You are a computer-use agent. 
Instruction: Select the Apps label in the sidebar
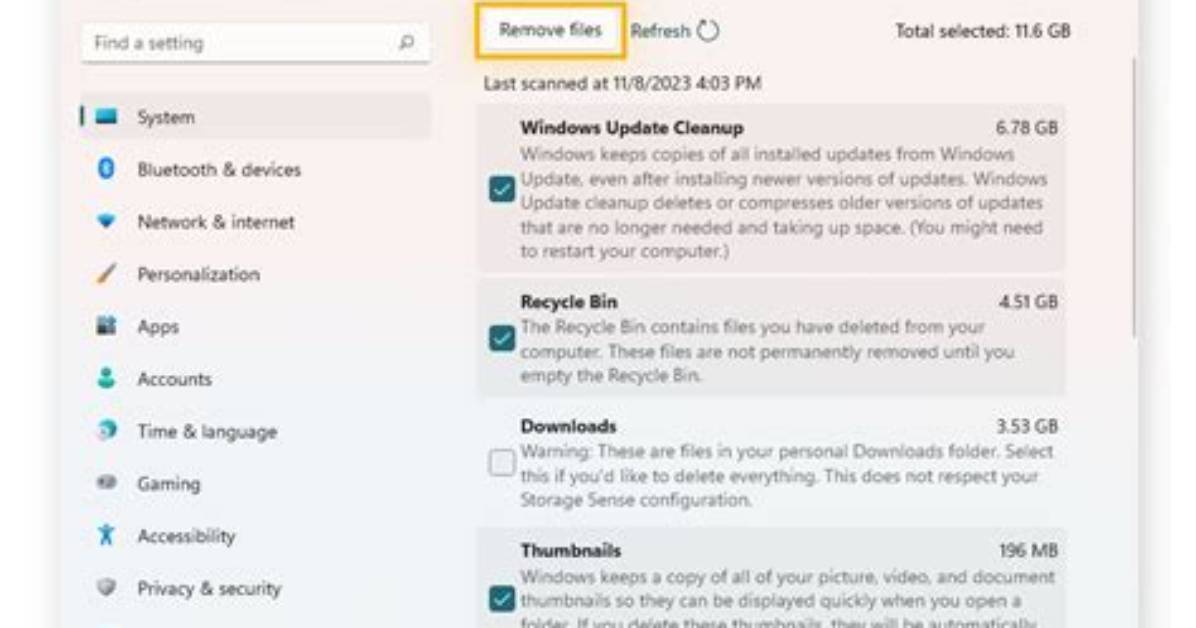click(158, 327)
